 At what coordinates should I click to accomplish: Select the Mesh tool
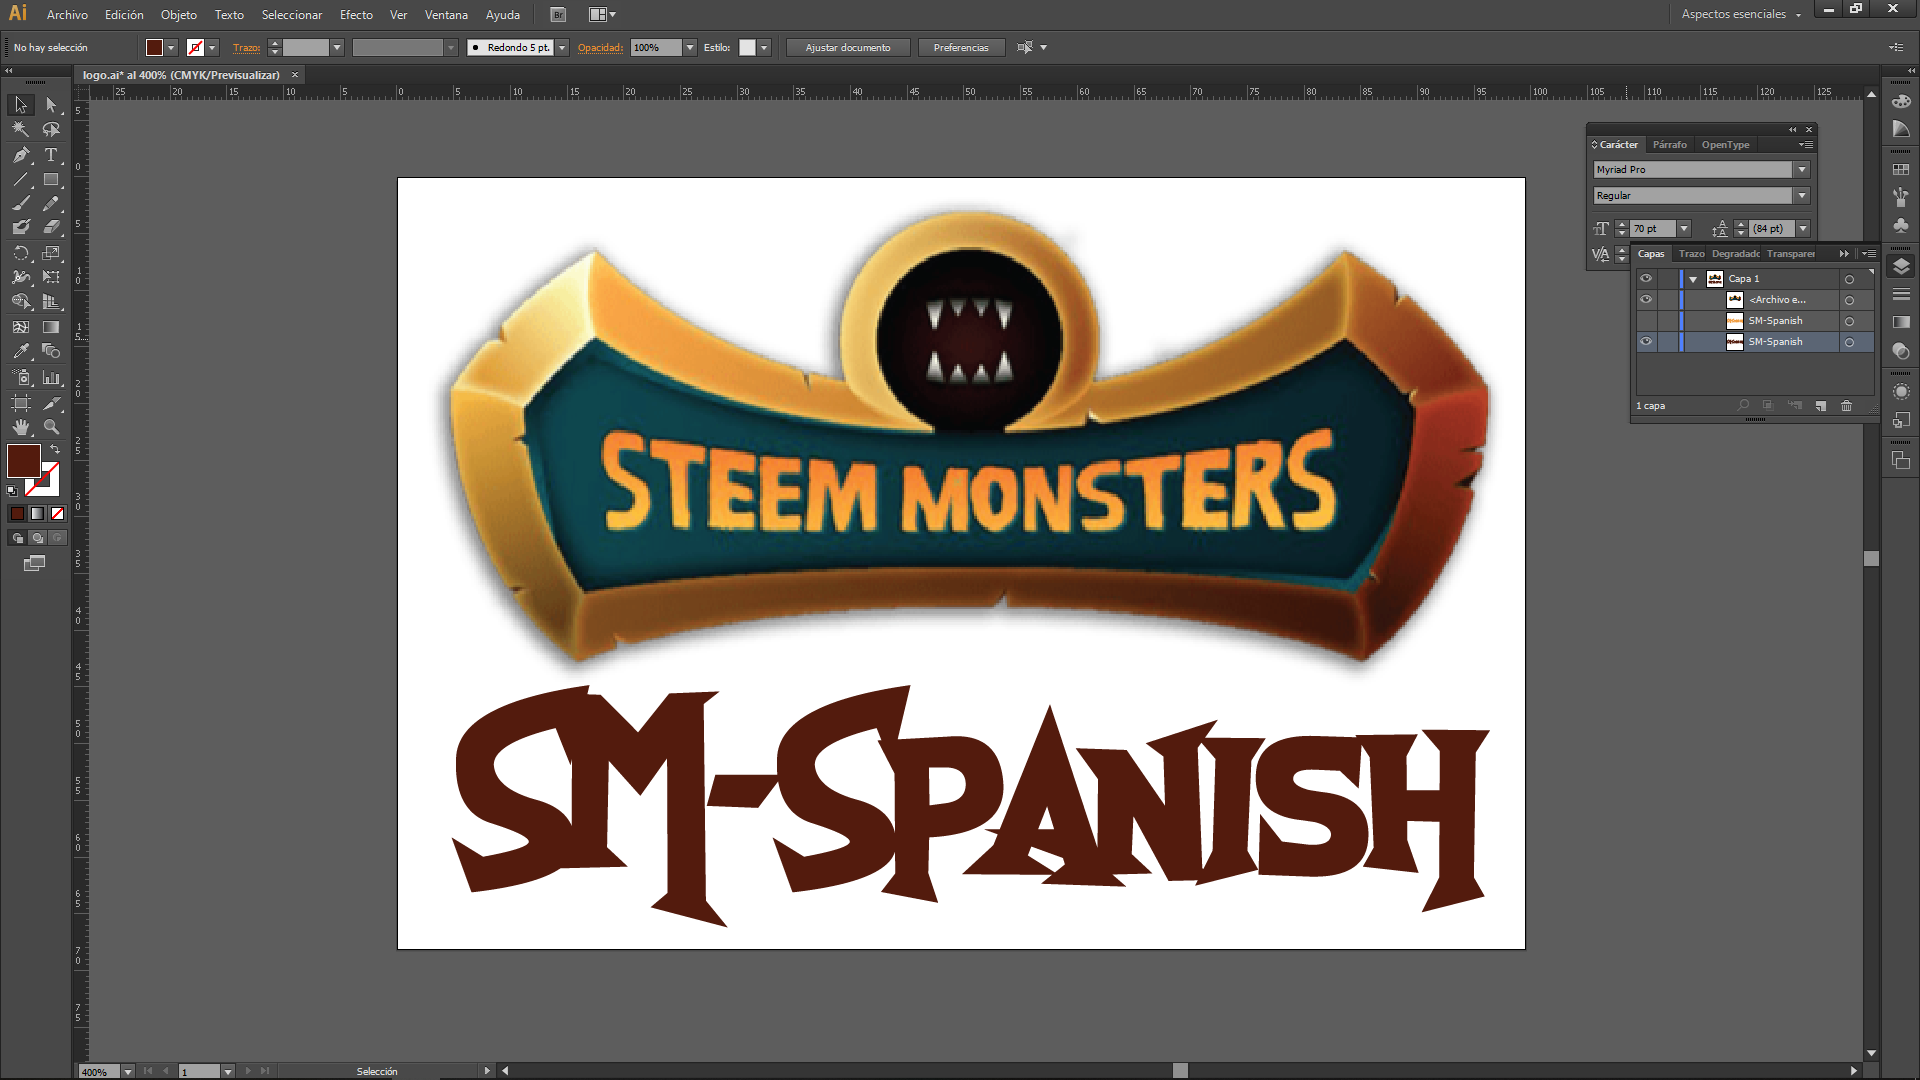pyautogui.click(x=21, y=327)
